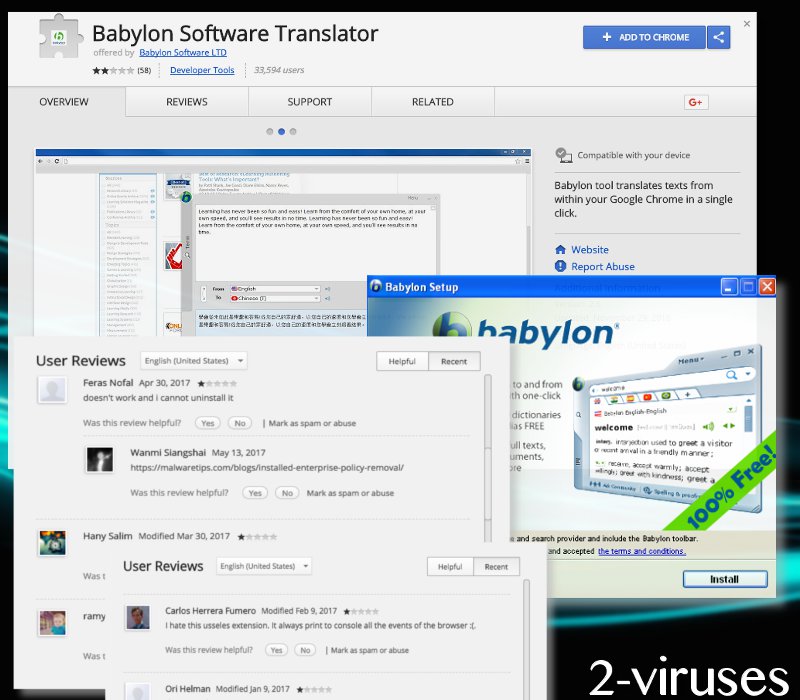The width and height of the screenshot is (800, 700).
Task: Click the scrollbar inside the Babylon widget
Action: pyautogui.click(x=749, y=418)
